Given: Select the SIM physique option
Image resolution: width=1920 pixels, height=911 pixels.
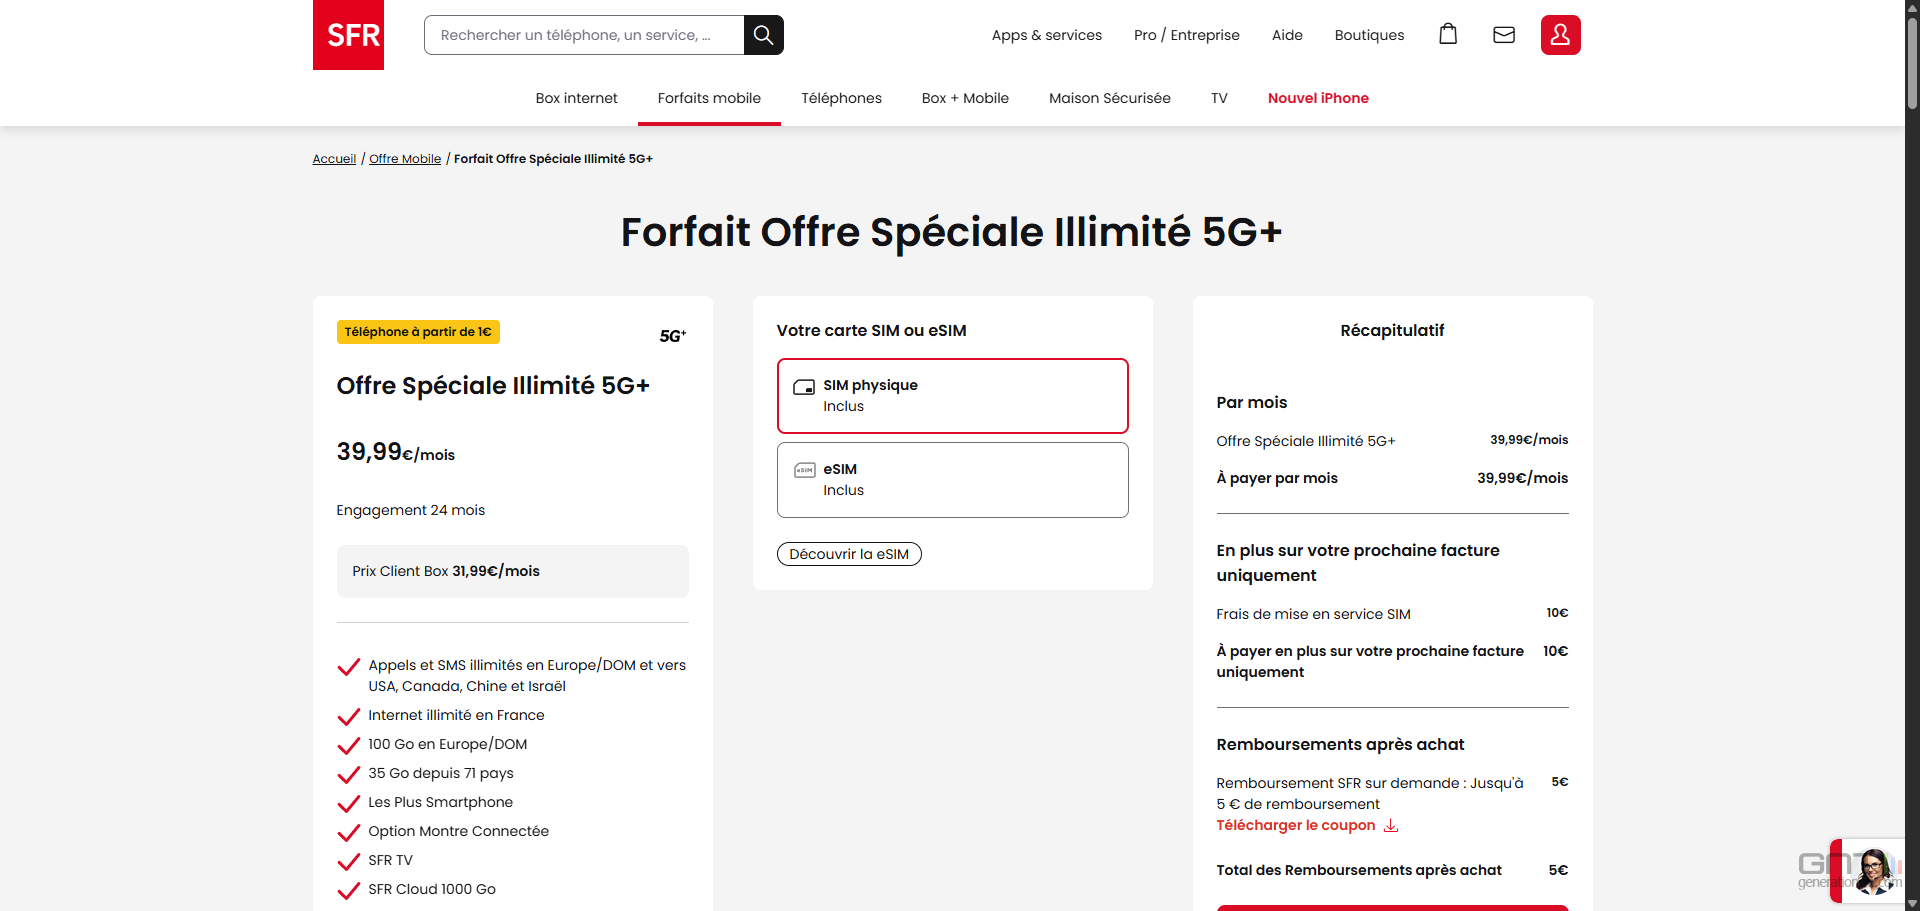Looking at the screenshot, I should (x=952, y=396).
